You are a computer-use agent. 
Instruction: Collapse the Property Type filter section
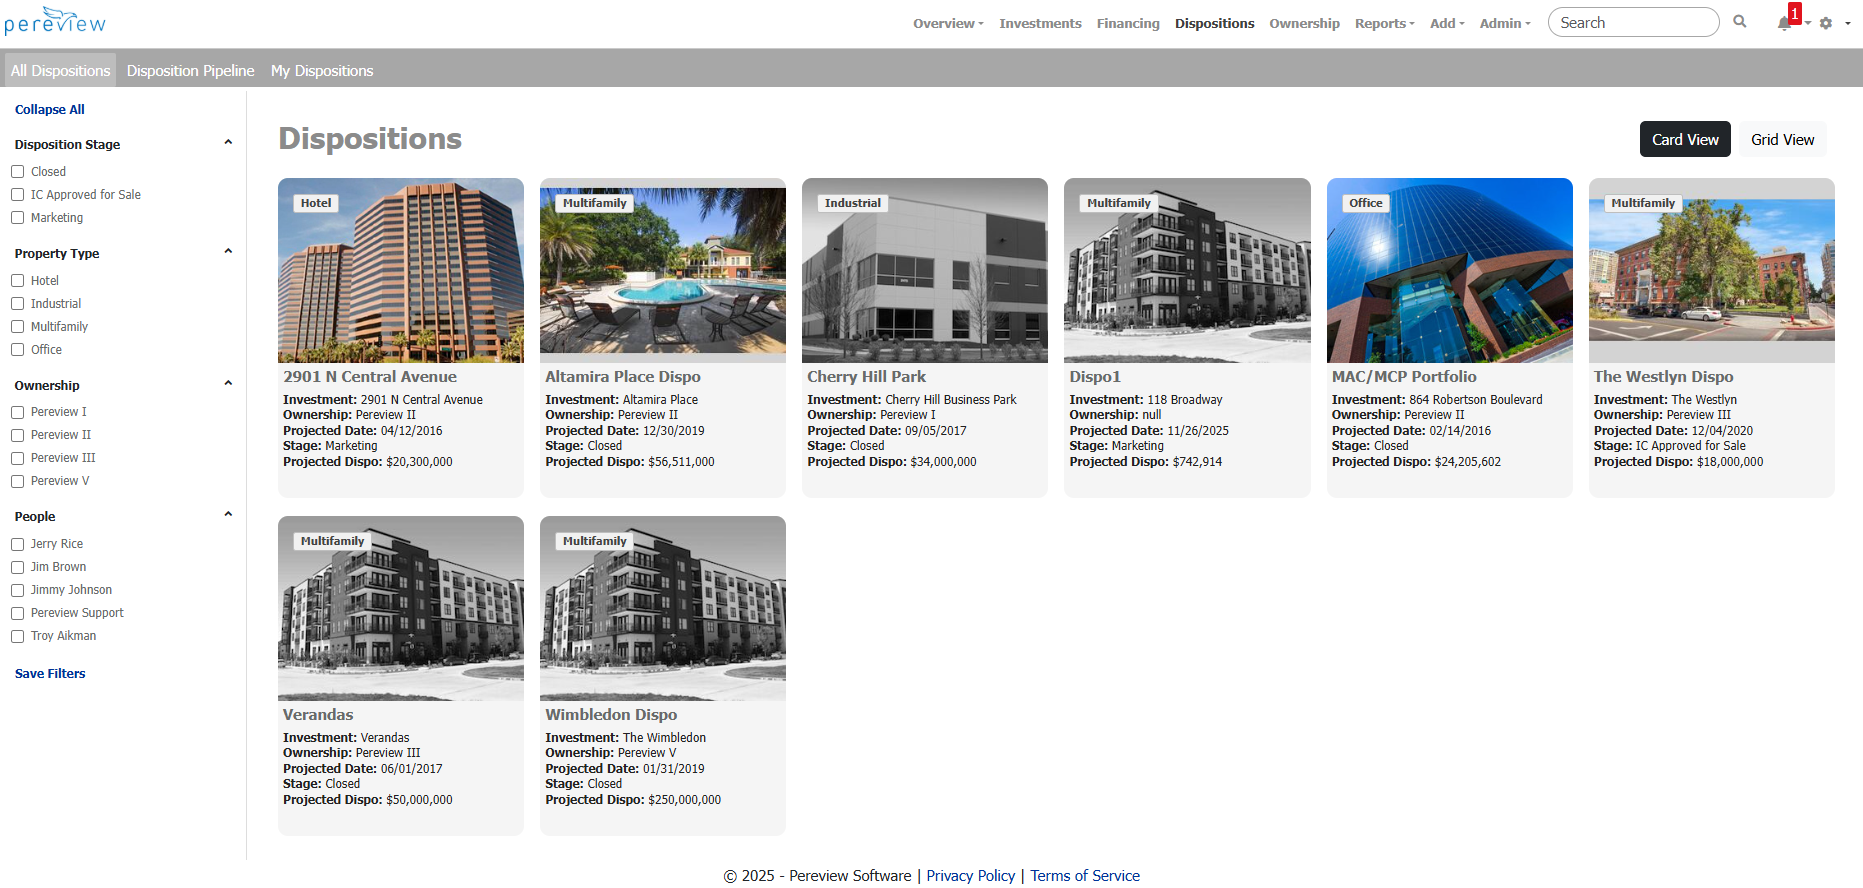click(228, 252)
